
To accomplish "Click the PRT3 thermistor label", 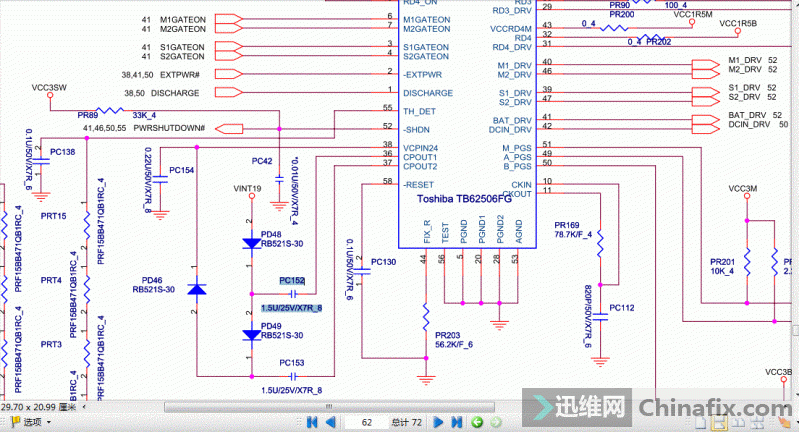I will tap(51, 344).
